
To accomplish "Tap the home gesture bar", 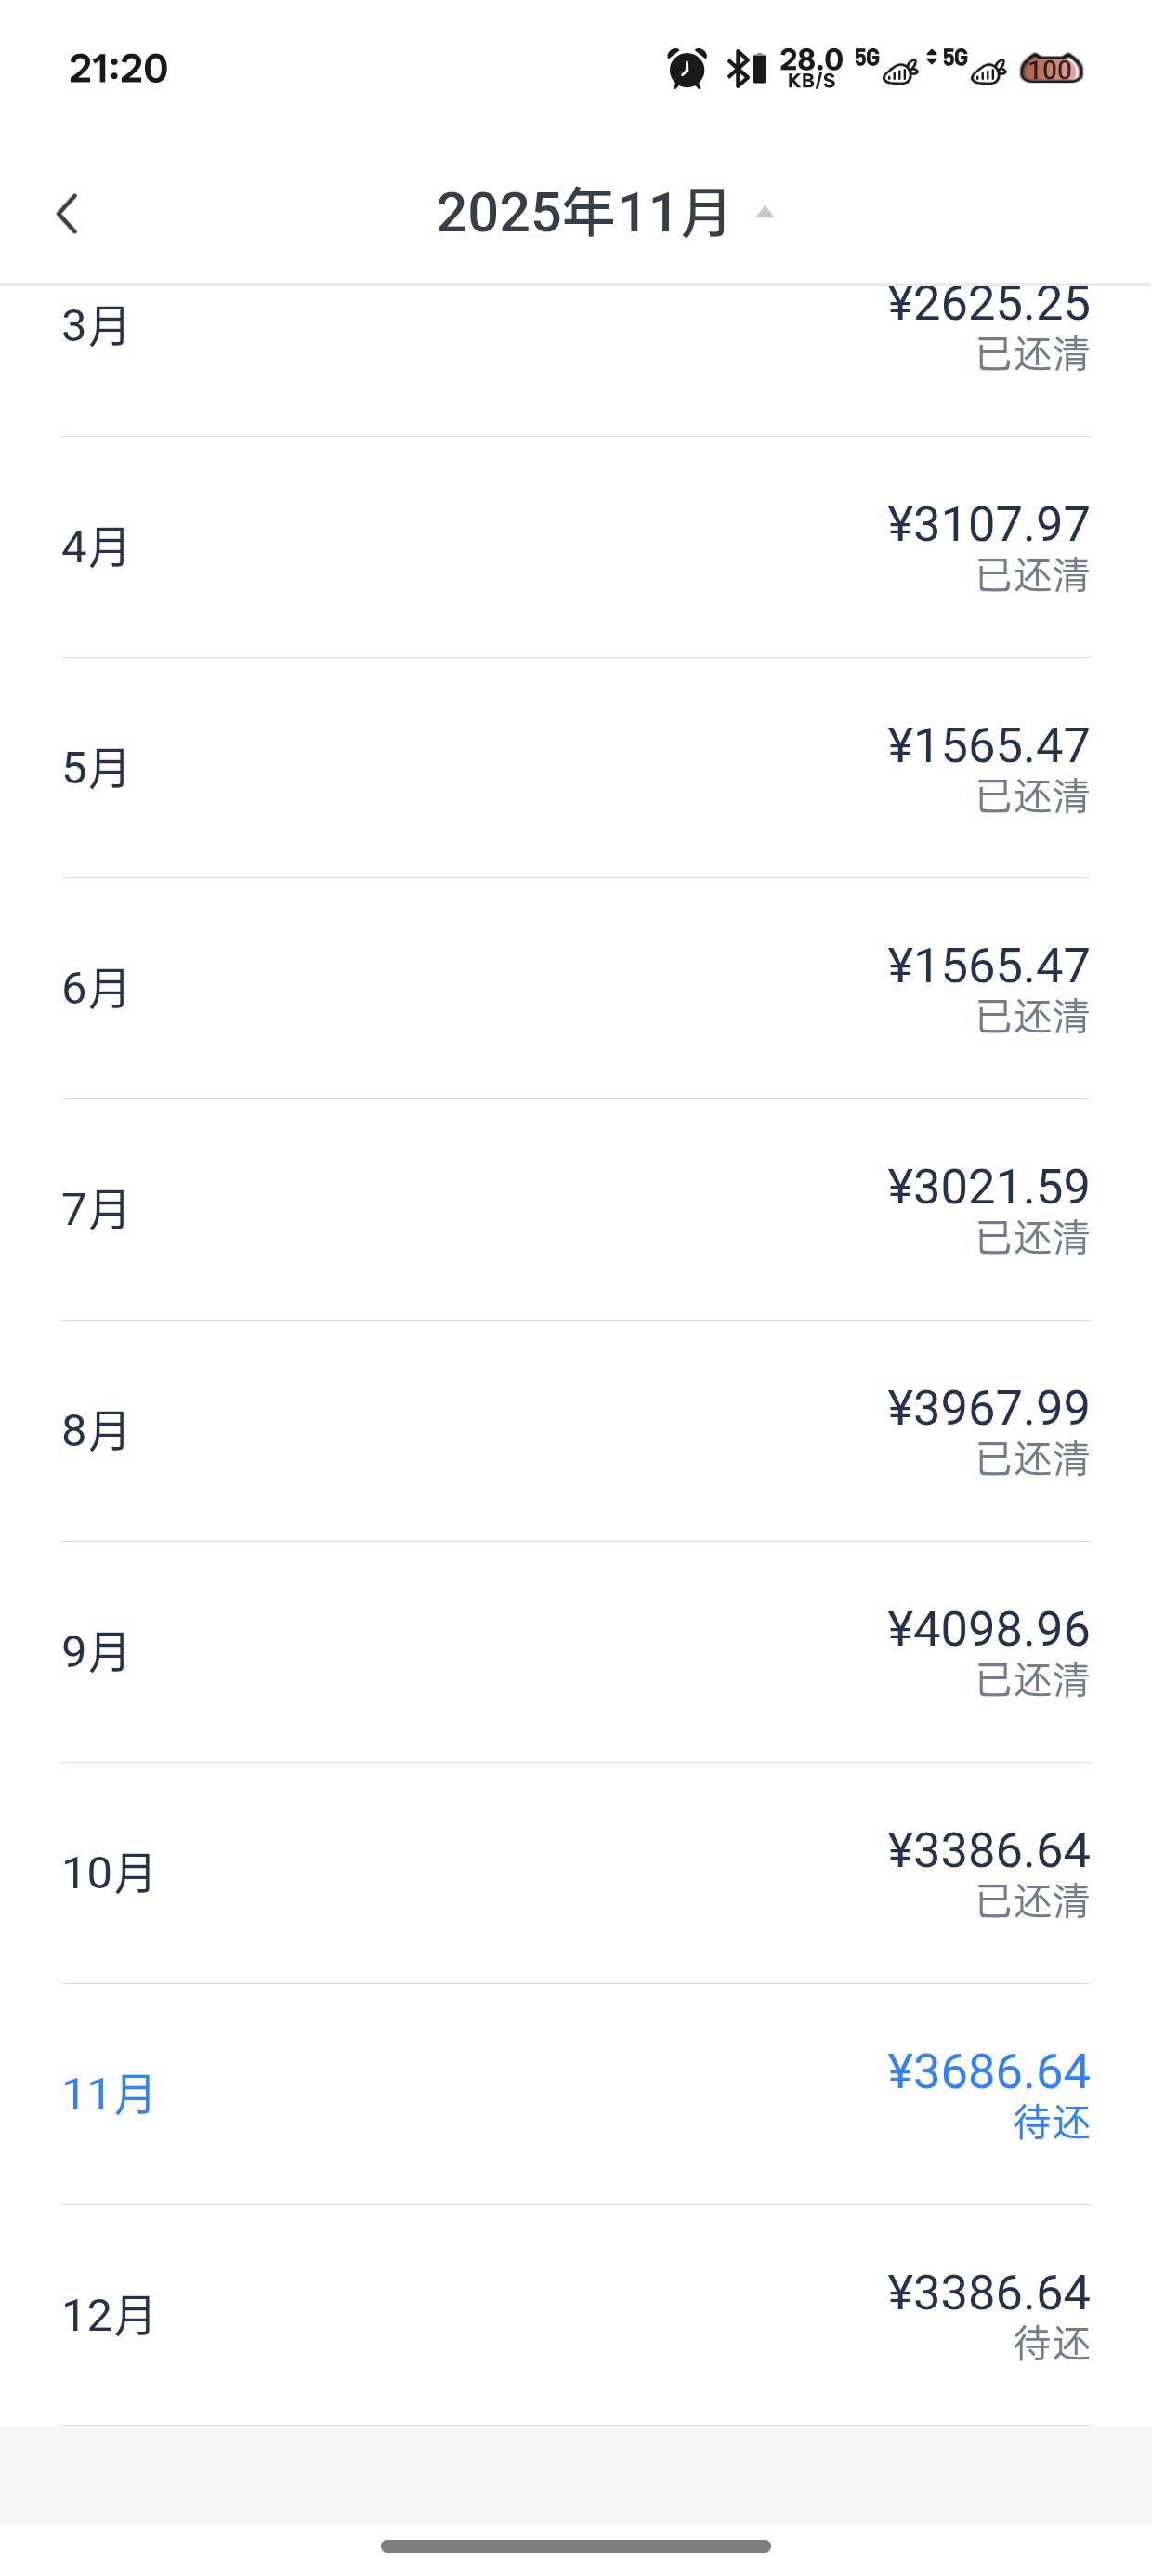I will (x=575, y=2546).
